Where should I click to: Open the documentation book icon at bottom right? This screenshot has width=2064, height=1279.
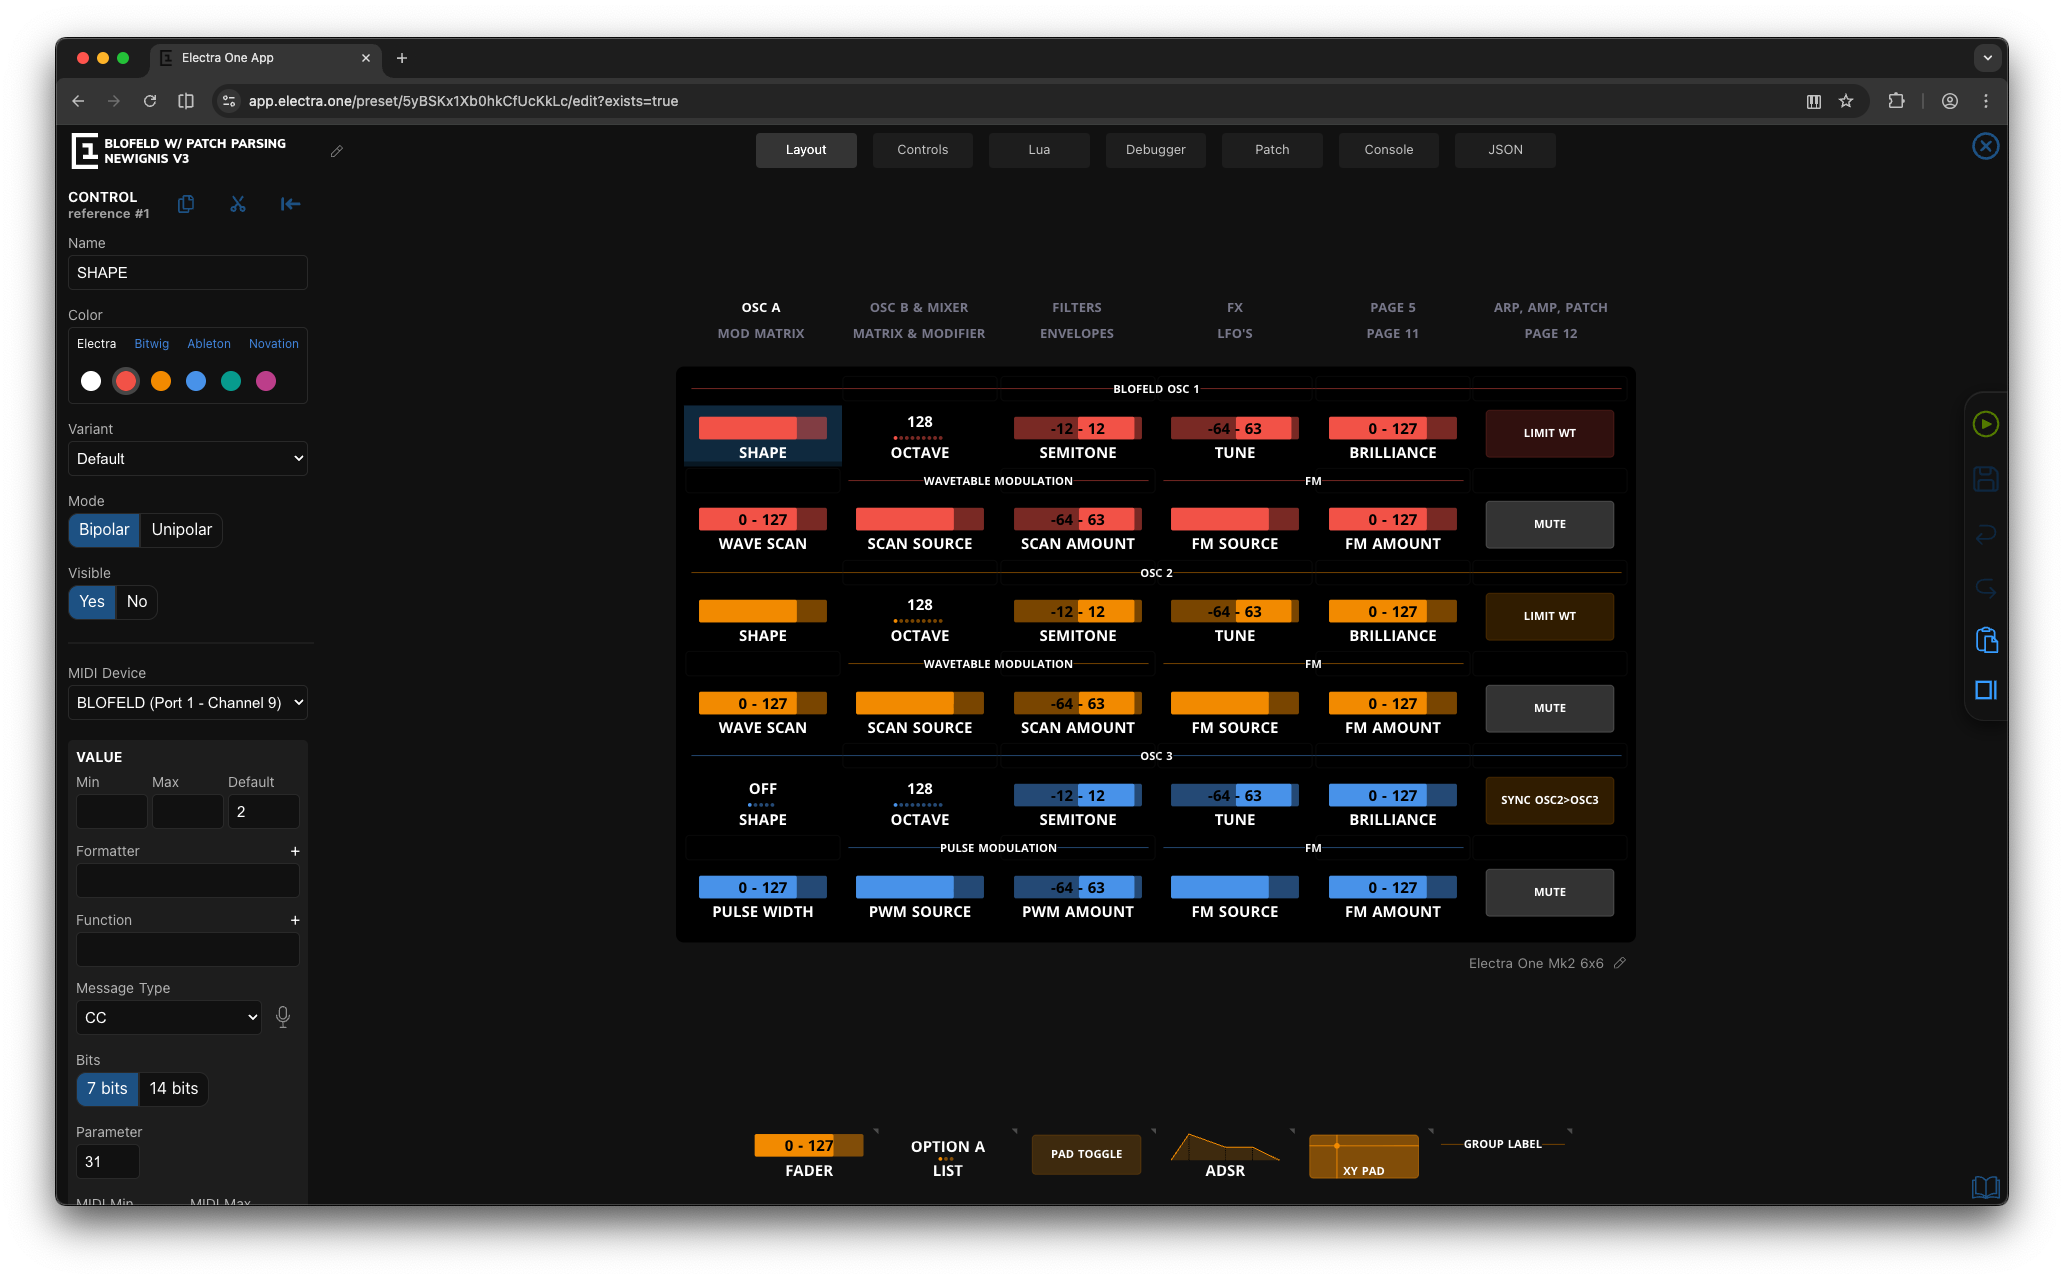click(x=1986, y=1187)
